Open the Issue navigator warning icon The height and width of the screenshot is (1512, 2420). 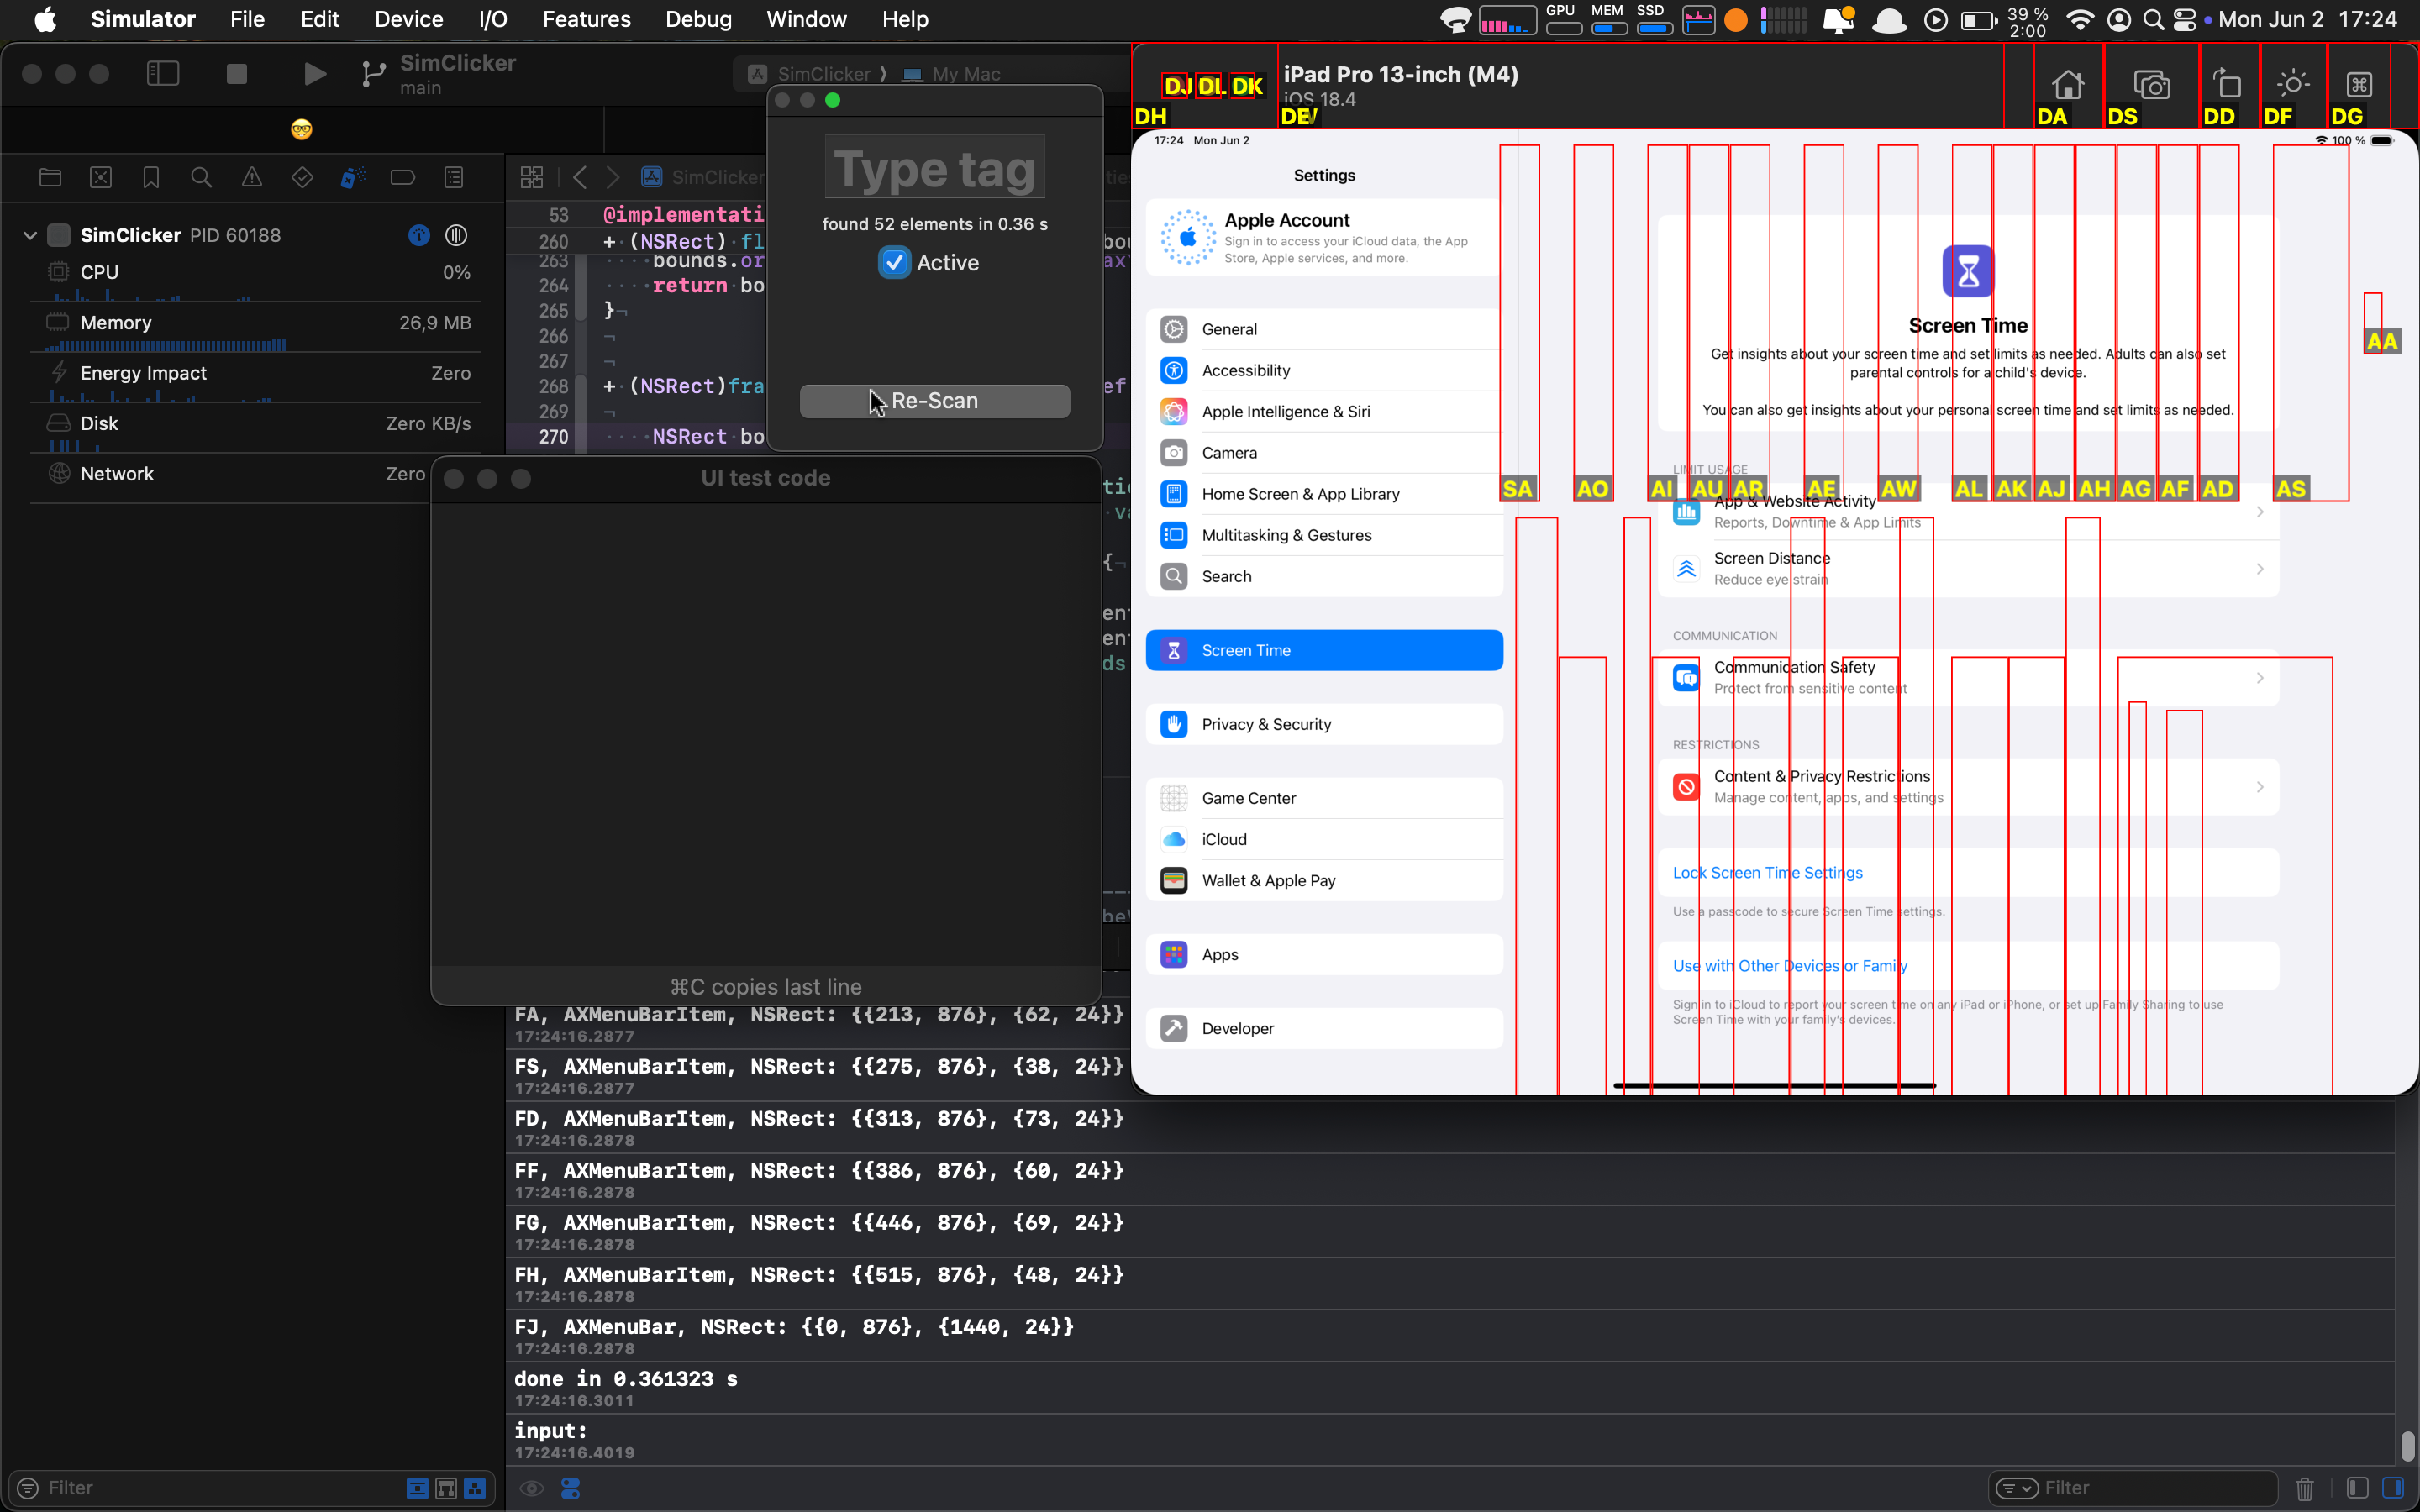252,177
